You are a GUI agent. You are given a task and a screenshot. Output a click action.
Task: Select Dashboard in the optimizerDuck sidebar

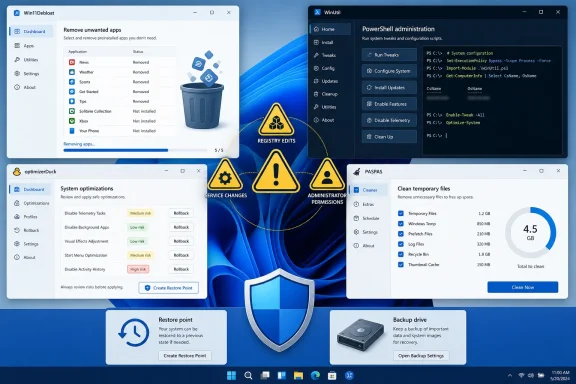[31, 189]
